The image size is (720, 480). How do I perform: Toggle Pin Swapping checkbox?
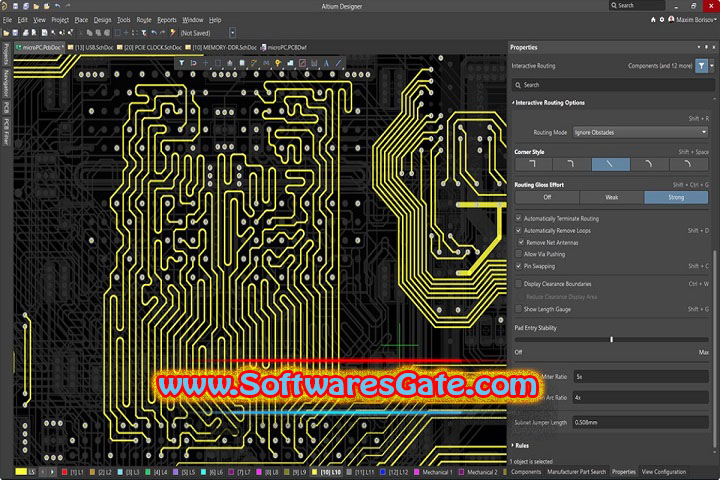[518, 266]
